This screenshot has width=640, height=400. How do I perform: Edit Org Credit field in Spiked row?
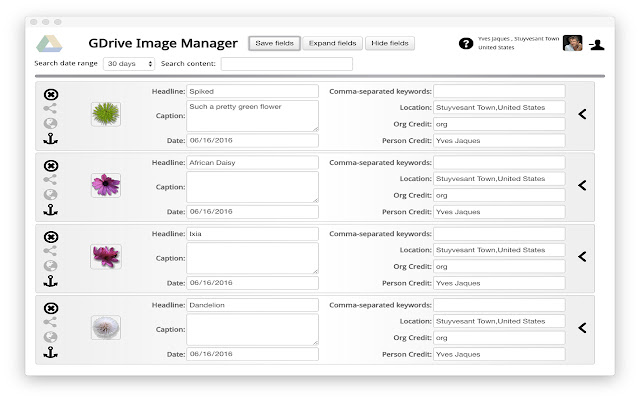tap(499, 124)
